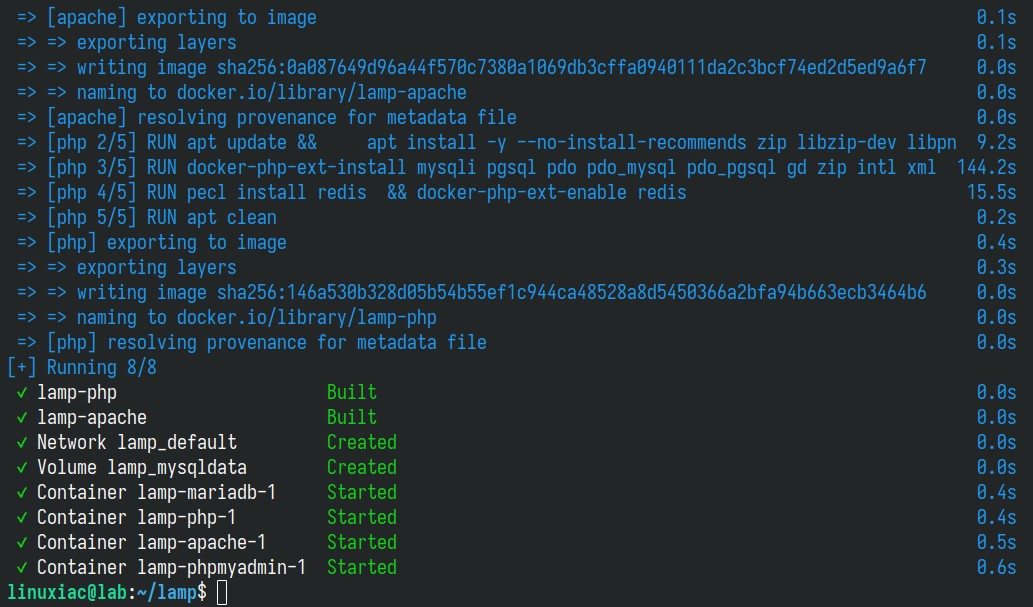Click the checkmark next to lamp-apache Built
Viewport: 1033px width, 607px height.
(21, 417)
